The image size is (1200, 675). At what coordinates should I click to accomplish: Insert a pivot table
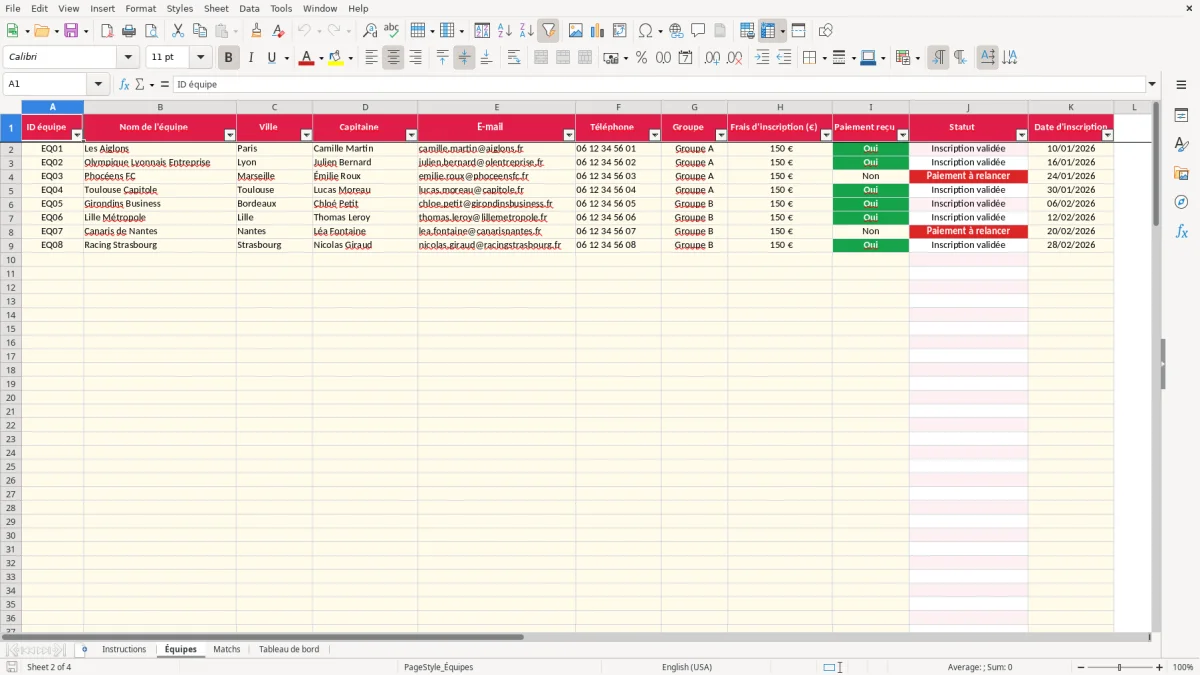pyautogui.click(x=620, y=31)
